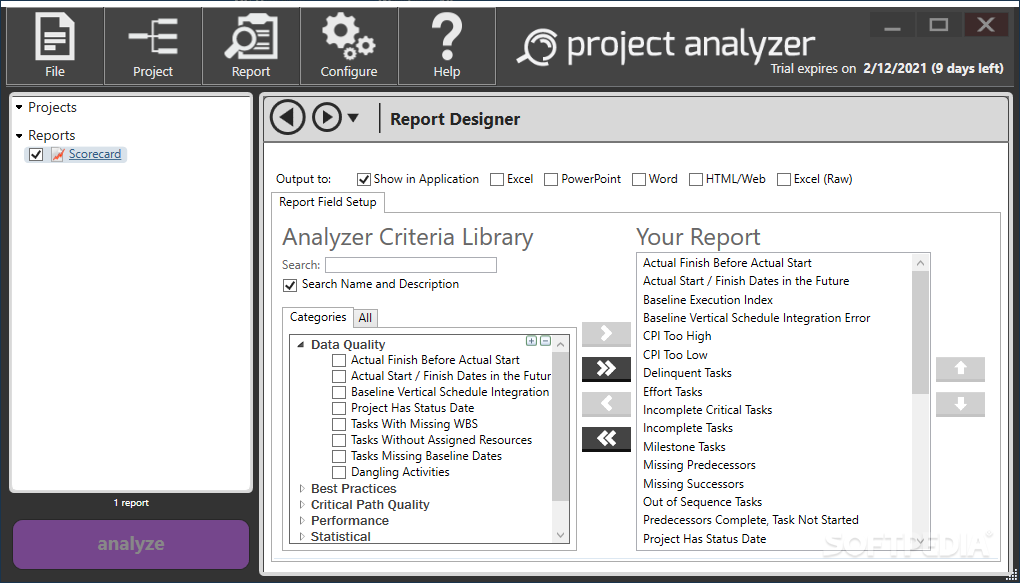Click in the criteria Search field

(411, 265)
